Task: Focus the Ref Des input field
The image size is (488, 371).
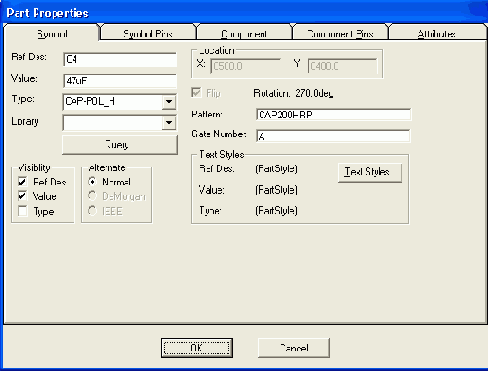Action: pyautogui.click(x=120, y=60)
